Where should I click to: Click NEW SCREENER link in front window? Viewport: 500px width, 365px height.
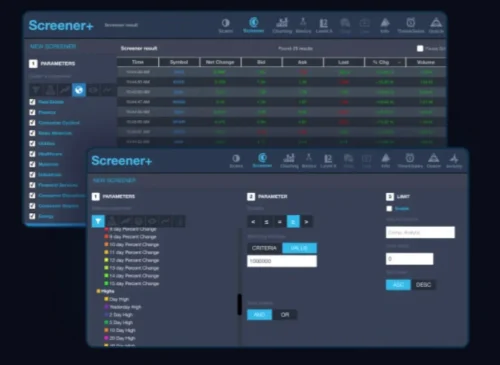coord(114,180)
